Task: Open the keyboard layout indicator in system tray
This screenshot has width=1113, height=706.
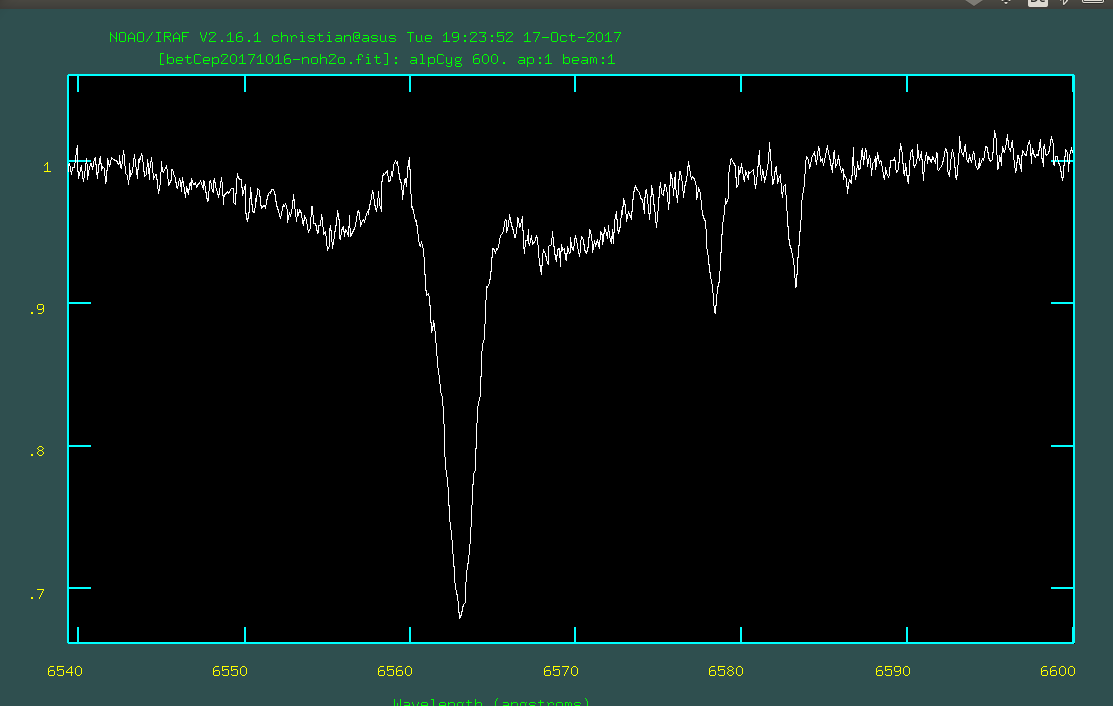Action: tap(1038, 3)
